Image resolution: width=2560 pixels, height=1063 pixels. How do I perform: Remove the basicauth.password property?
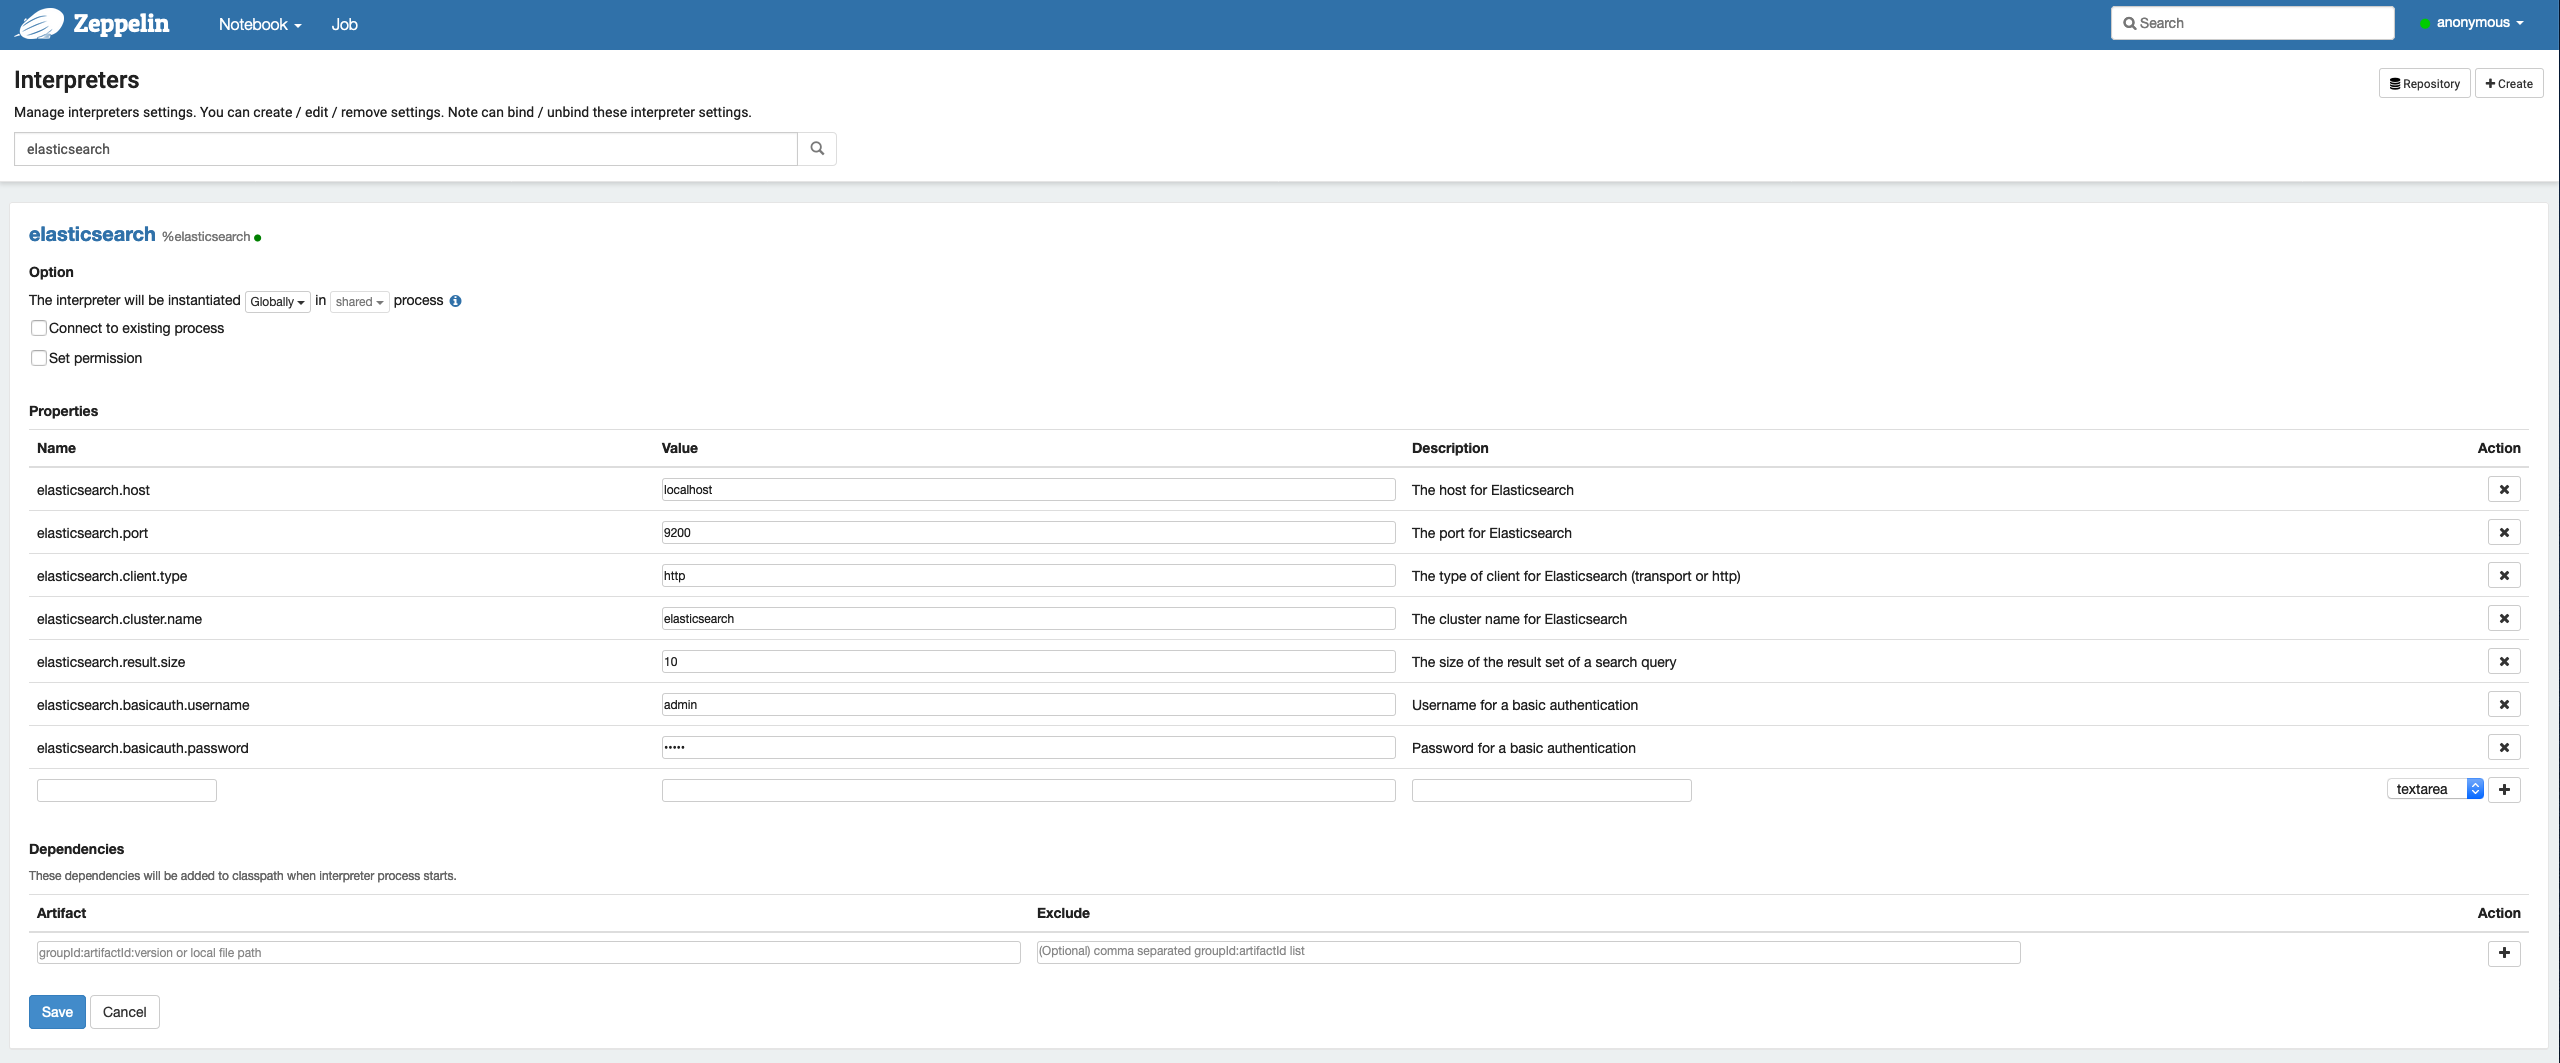tap(2504, 748)
